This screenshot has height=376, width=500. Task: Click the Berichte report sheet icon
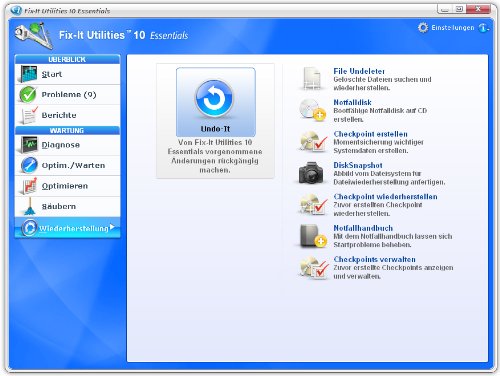pos(29,115)
